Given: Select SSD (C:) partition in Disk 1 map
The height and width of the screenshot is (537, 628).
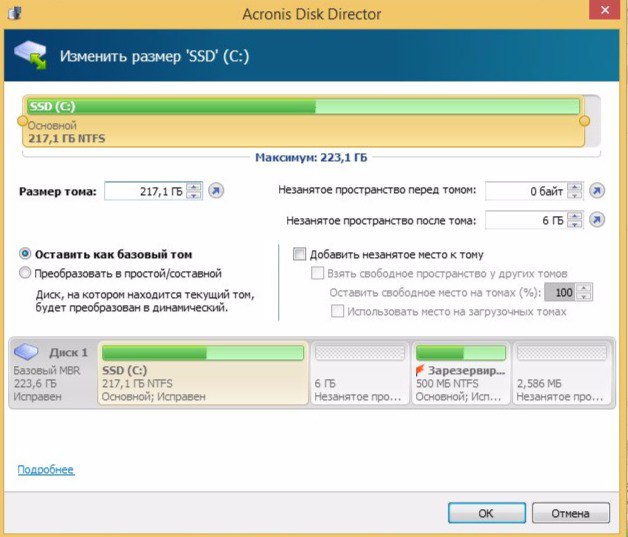Looking at the screenshot, I should coord(203,373).
